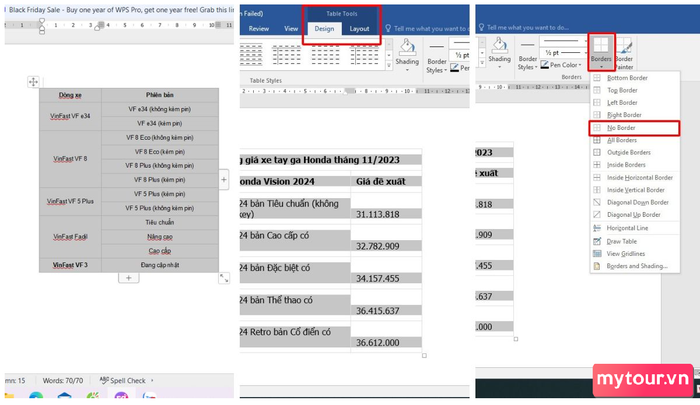700x405 pixels.
Task: Switch to the Review tab
Action: tap(259, 29)
